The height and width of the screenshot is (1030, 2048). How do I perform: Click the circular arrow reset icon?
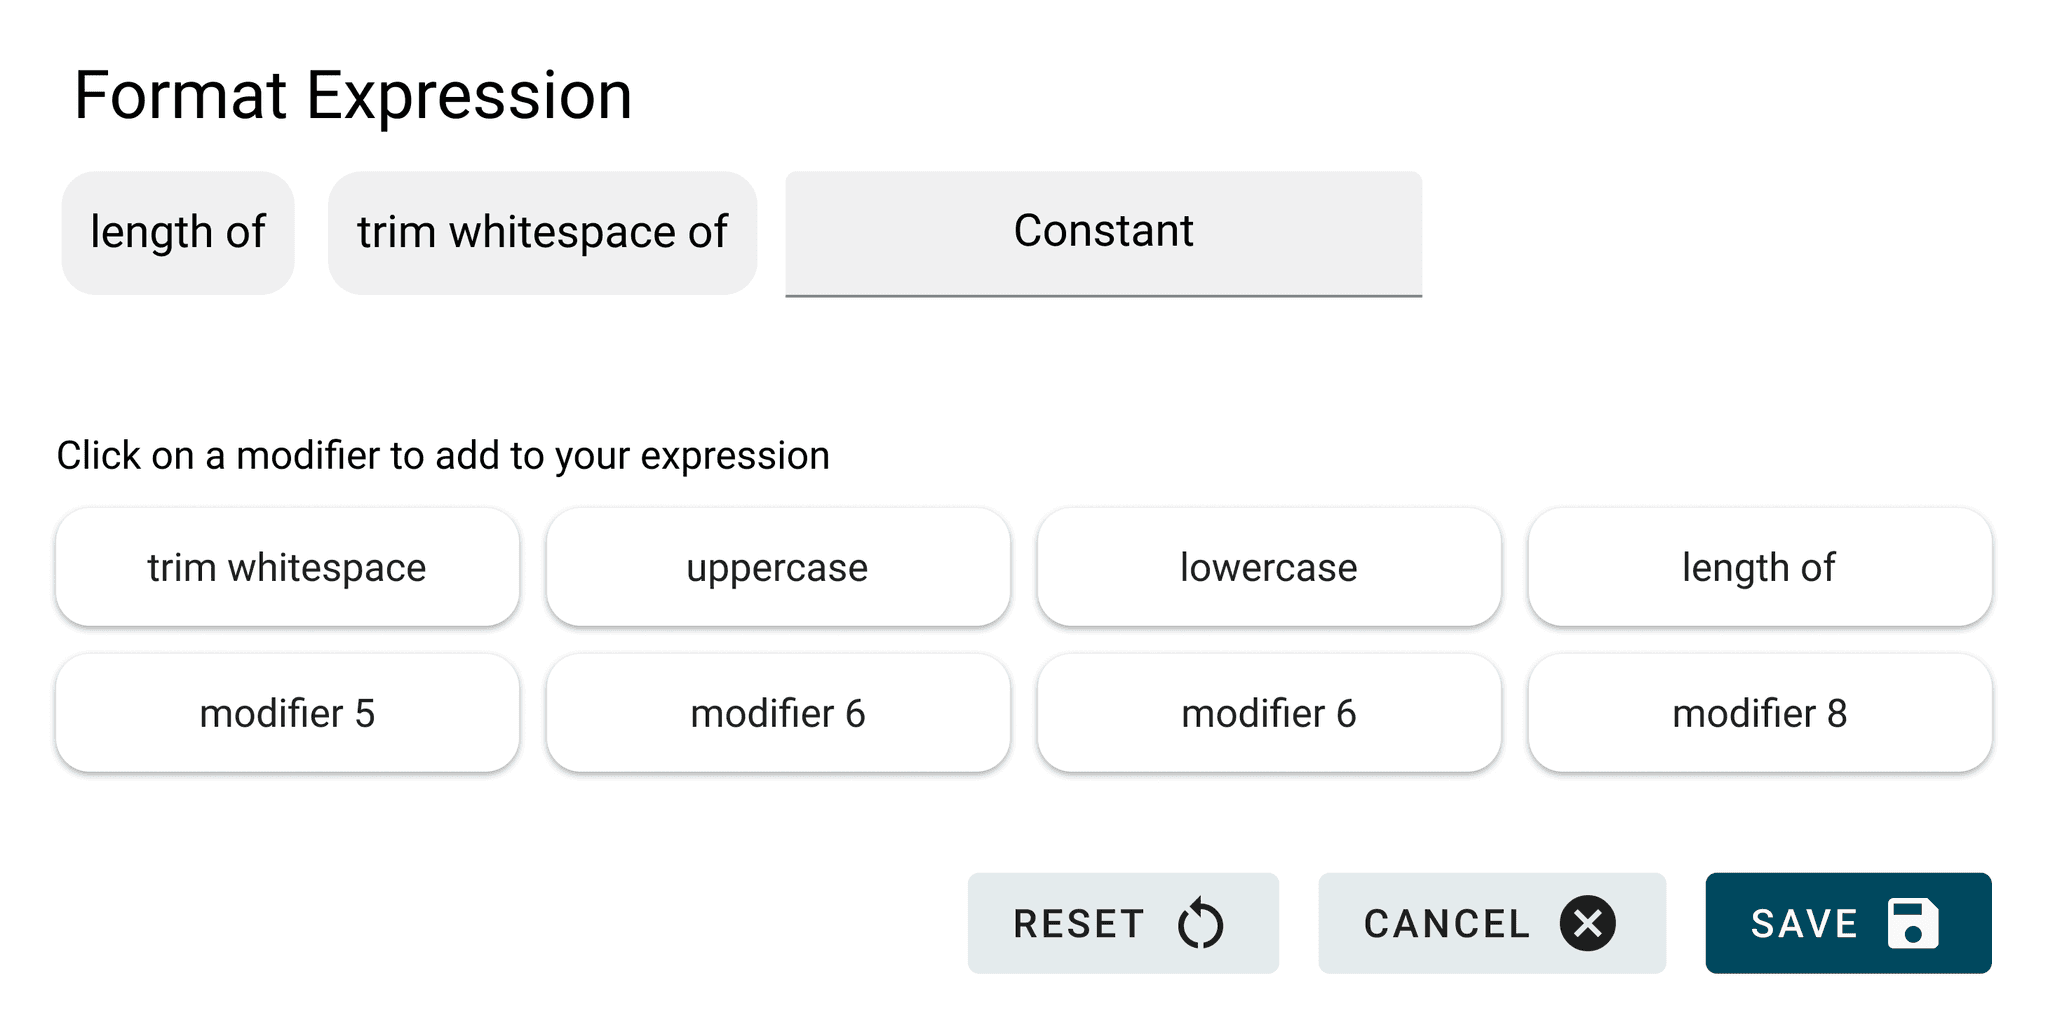pos(1200,923)
